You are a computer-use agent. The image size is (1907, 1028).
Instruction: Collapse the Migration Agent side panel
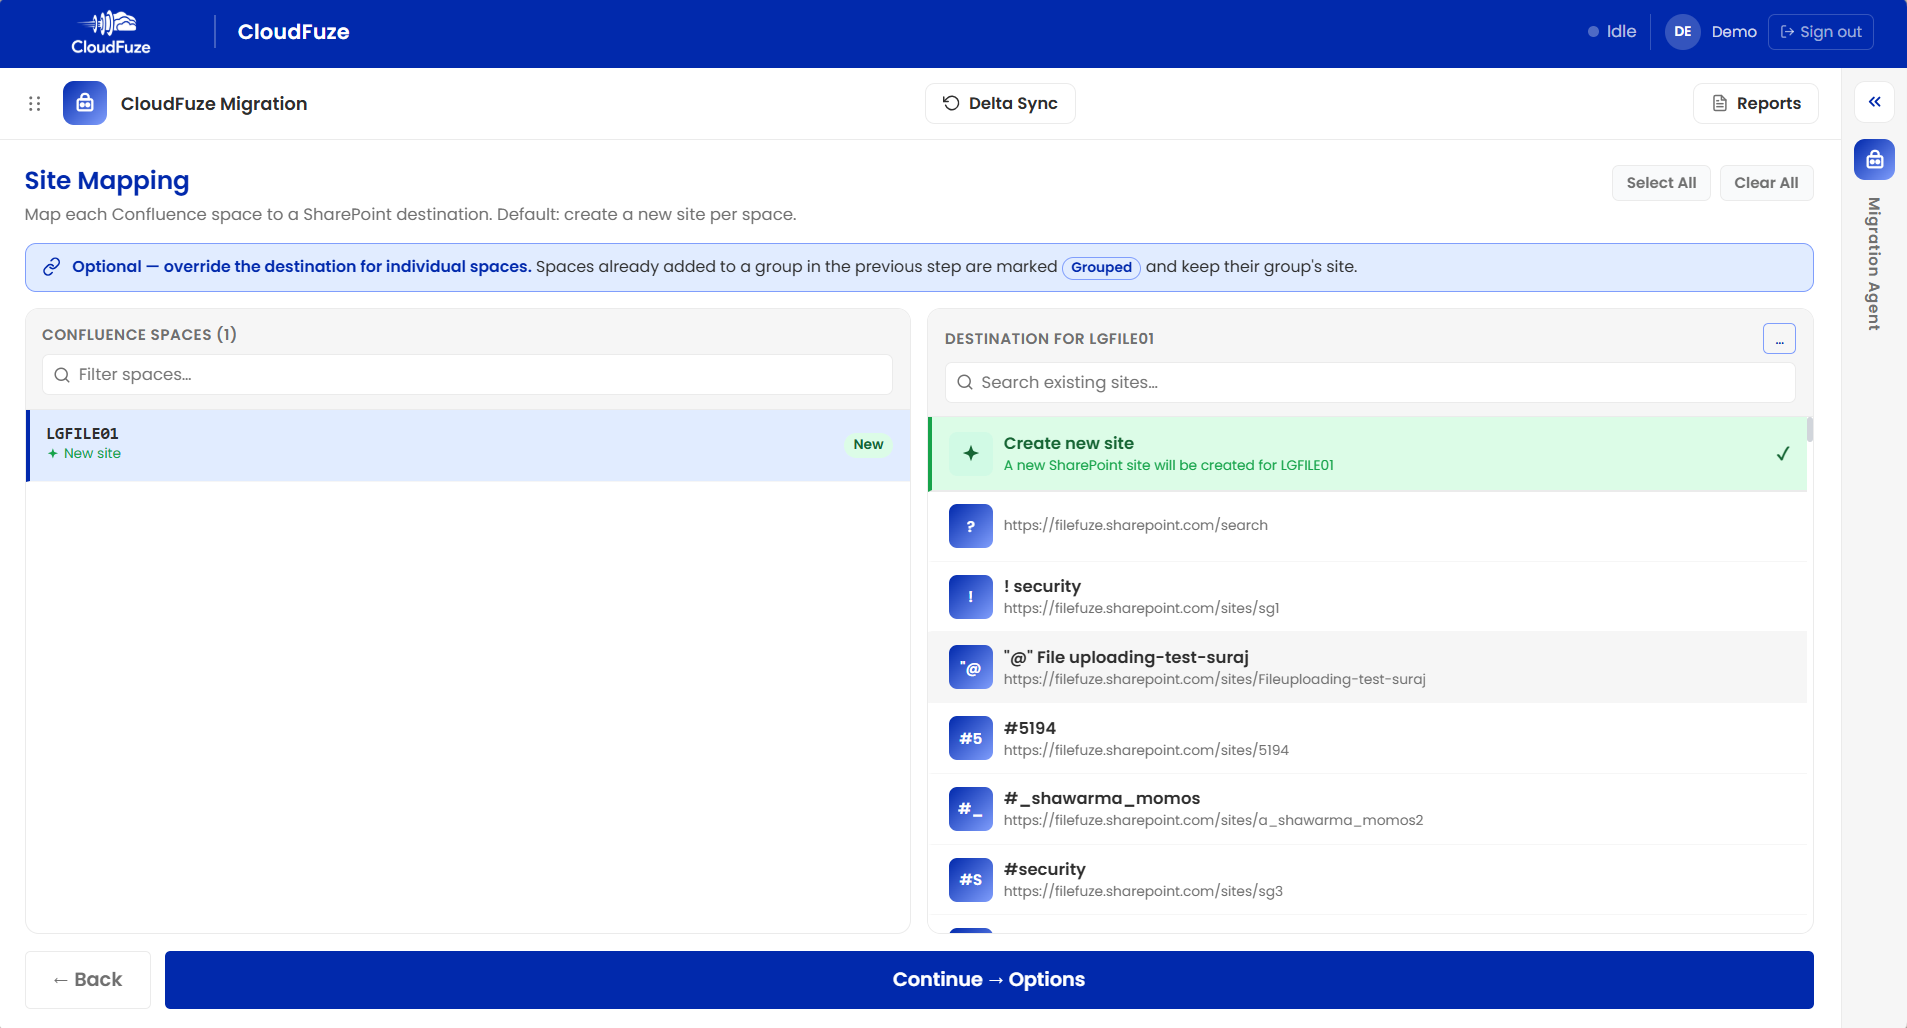(x=1874, y=102)
